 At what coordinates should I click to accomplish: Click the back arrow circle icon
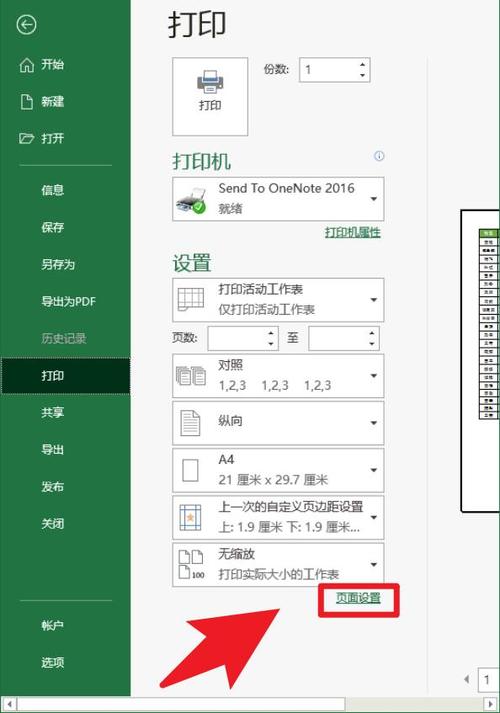26,25
